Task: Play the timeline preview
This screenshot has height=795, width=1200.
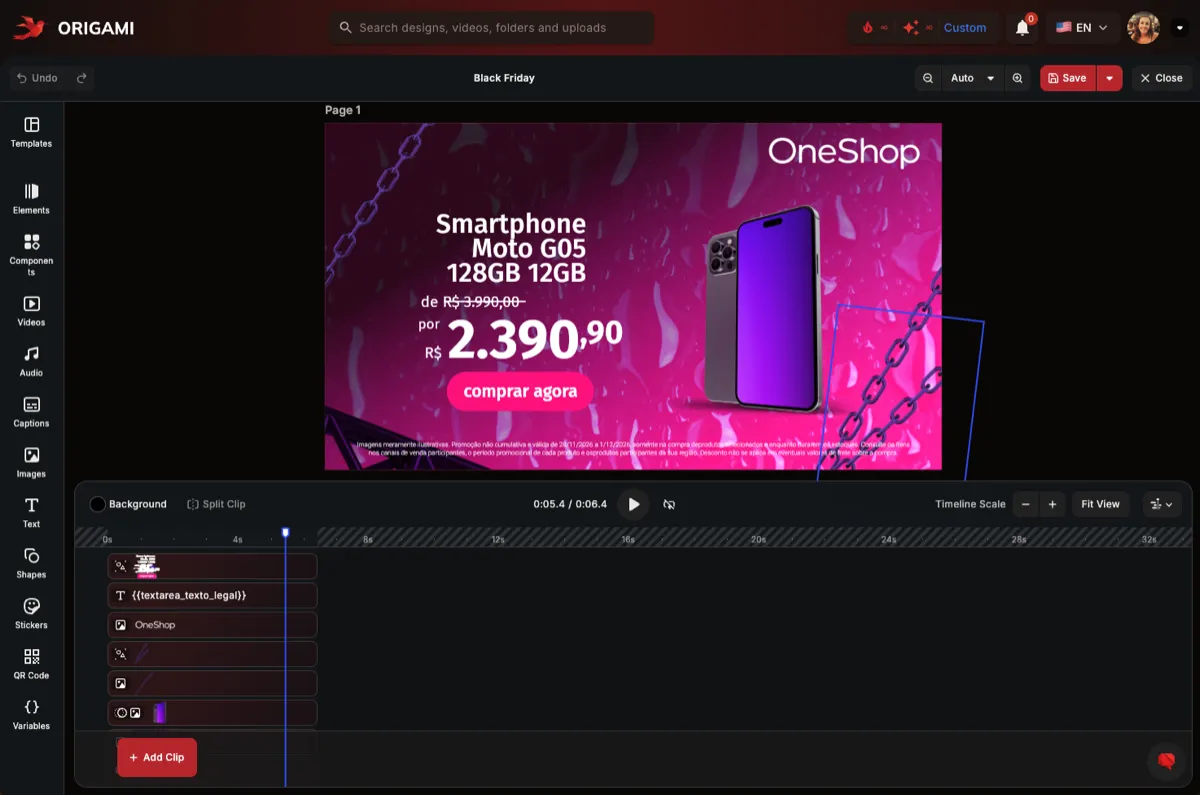Action: coord(633,505)
